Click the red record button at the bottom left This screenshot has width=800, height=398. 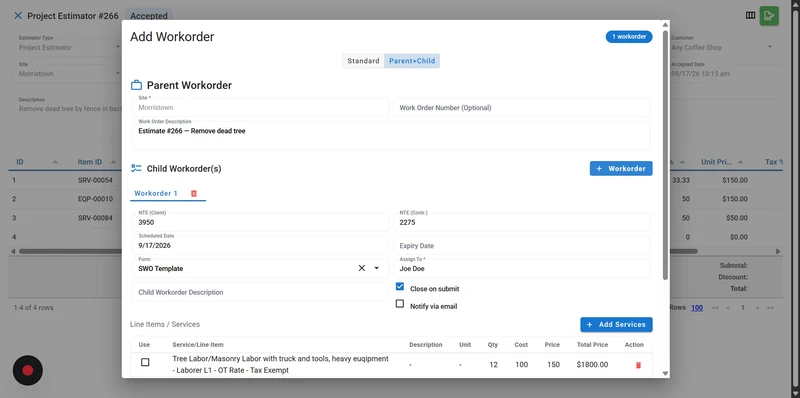click(28, 370)
